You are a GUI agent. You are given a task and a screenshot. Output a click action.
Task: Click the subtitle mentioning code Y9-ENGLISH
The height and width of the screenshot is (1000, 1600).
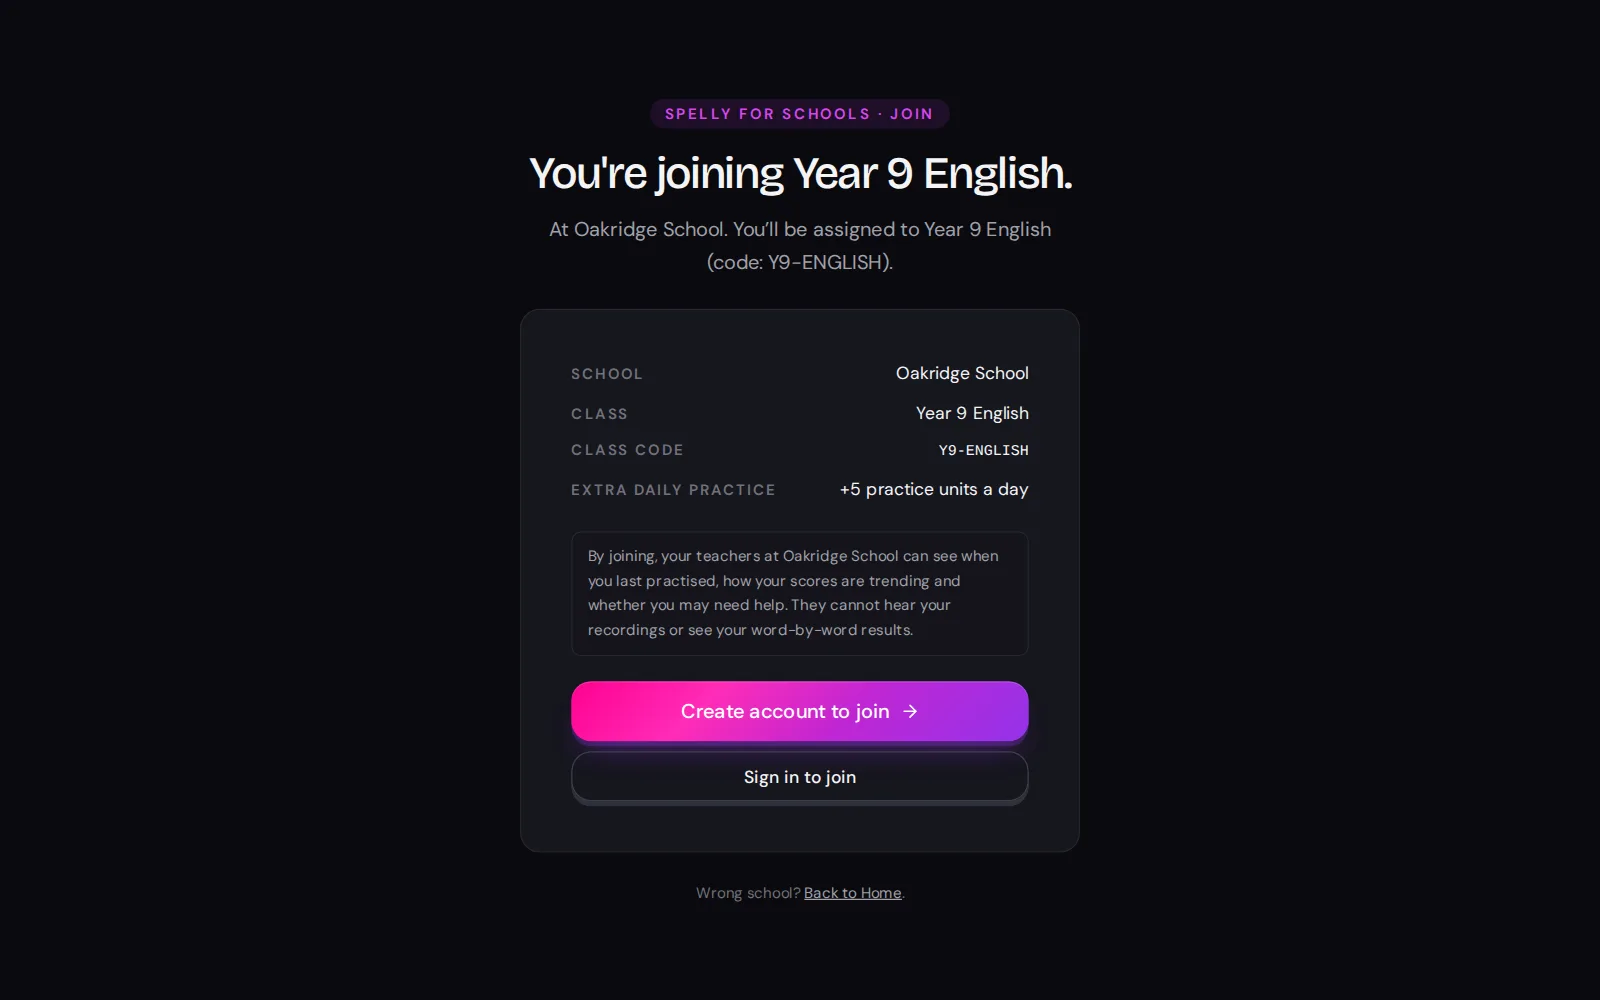(x=800, y=245)
